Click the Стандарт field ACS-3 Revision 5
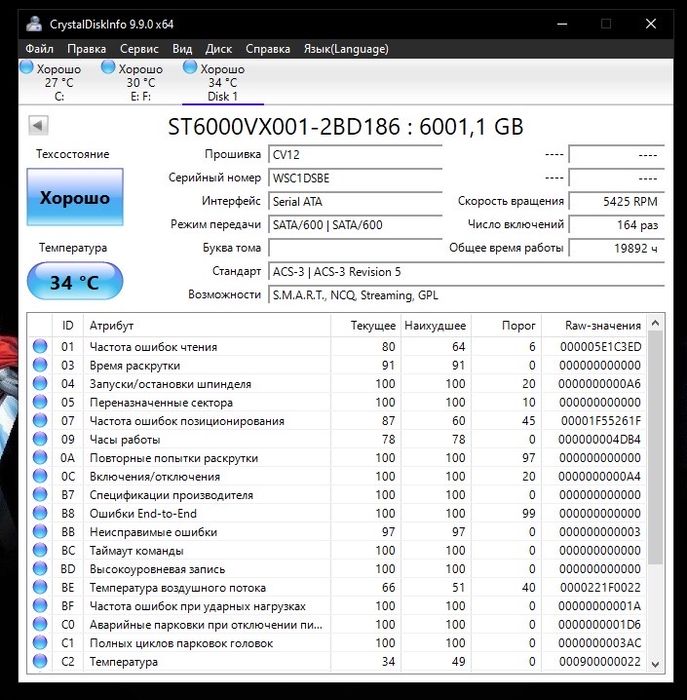Viewport: 687px width, 700px height. 466,271
